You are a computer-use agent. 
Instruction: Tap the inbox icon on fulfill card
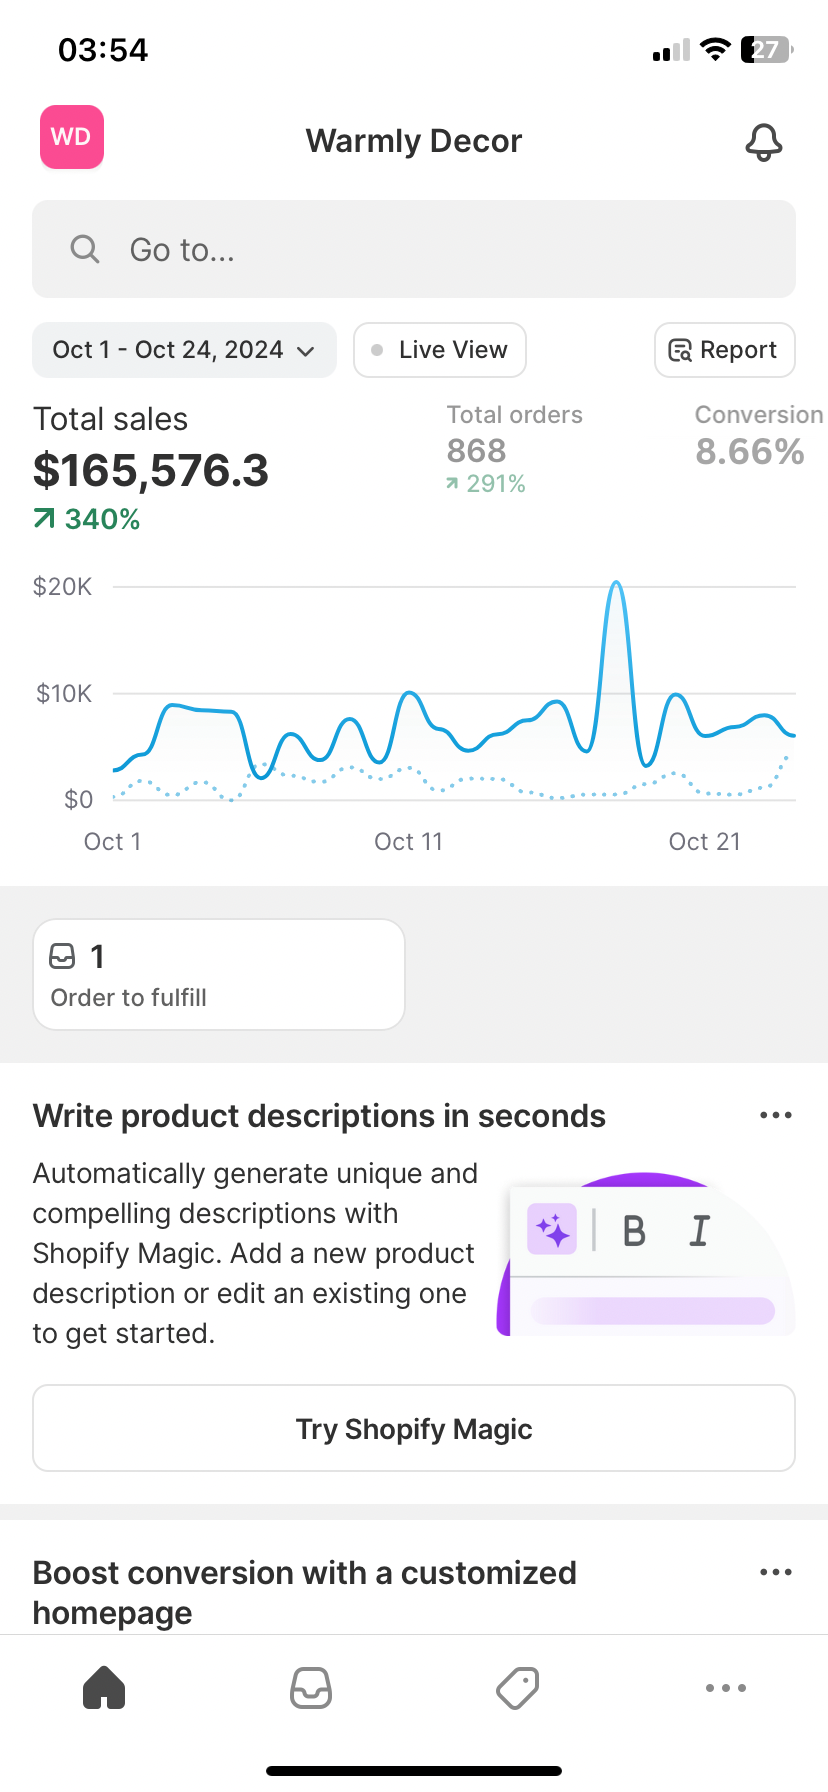tap(62, 957)
